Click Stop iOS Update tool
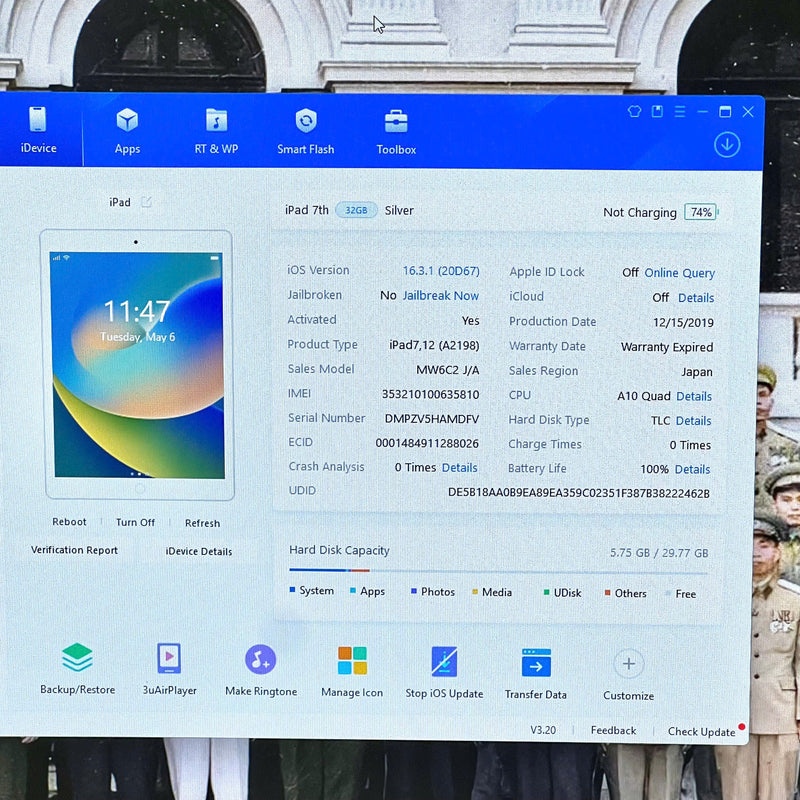Screen dimensions: 800x800 click(x=444, y=672)
